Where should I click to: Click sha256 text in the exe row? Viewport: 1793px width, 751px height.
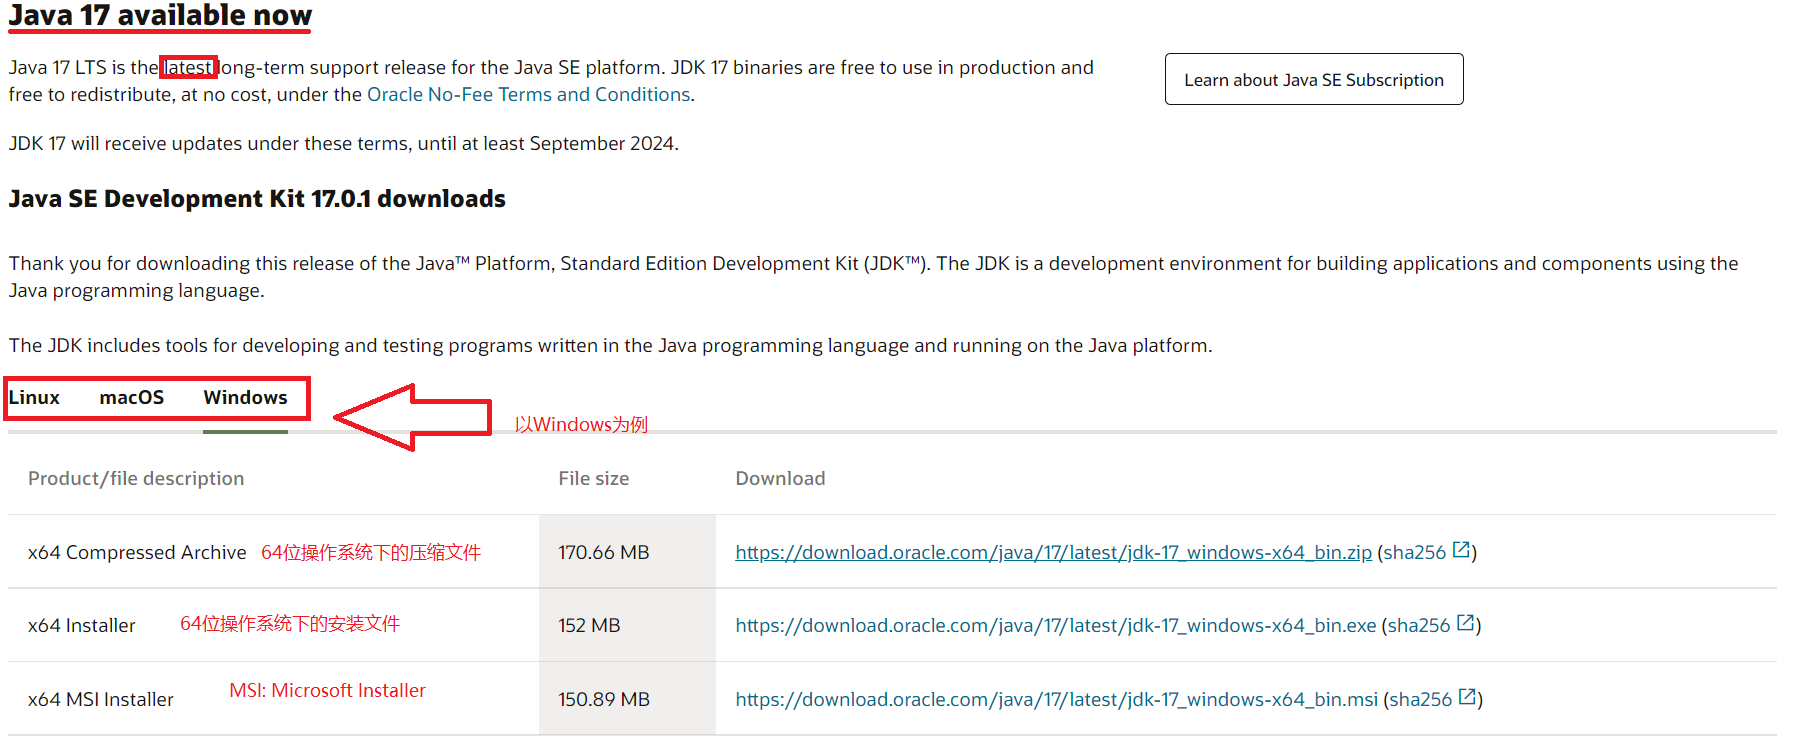coord(1419,625)
